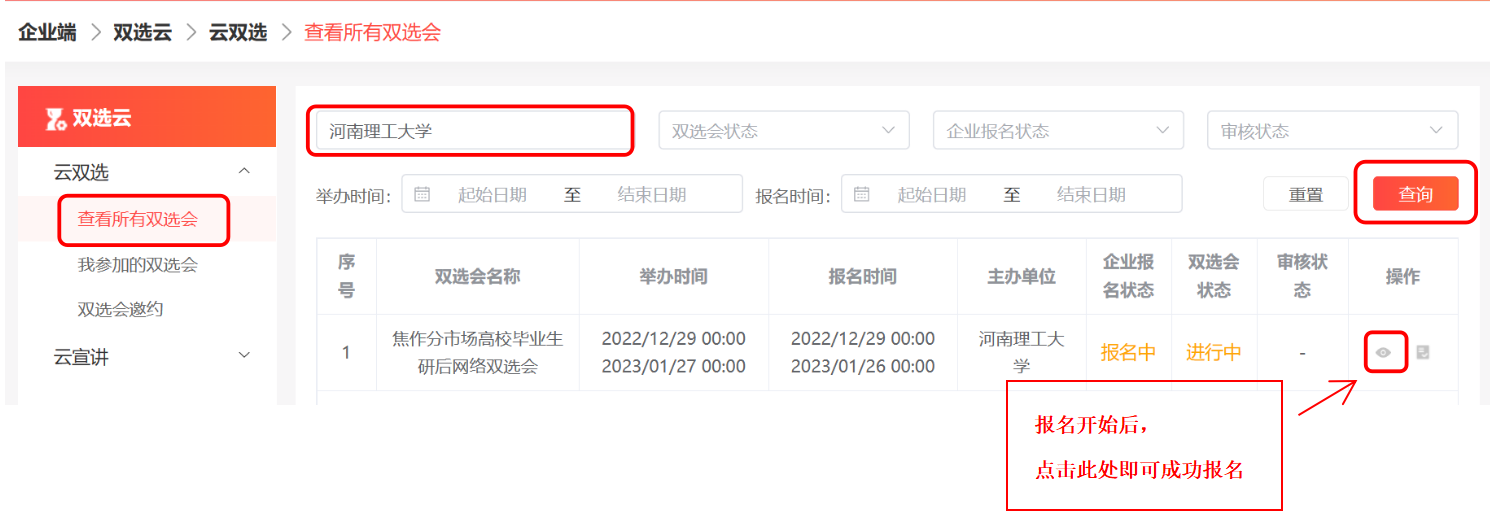Click the search field containing 河南理工大学
Image resolution: width=1490 pixels, height=524 pixels.
pyautogui.click(x=468, y=131)
